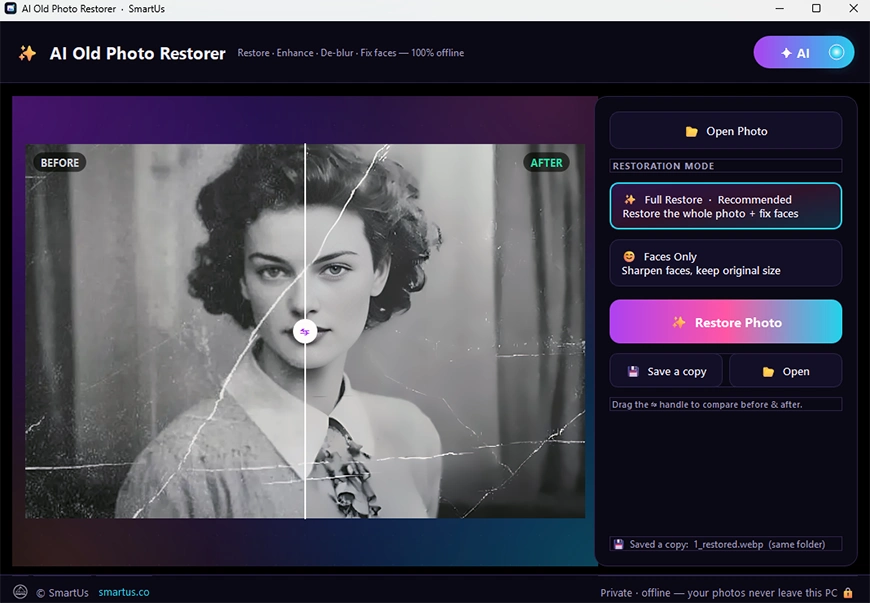Click the SmartUs round logo in the footer
870x603 pixels.
pyautogui.click(x=21, y=592)
